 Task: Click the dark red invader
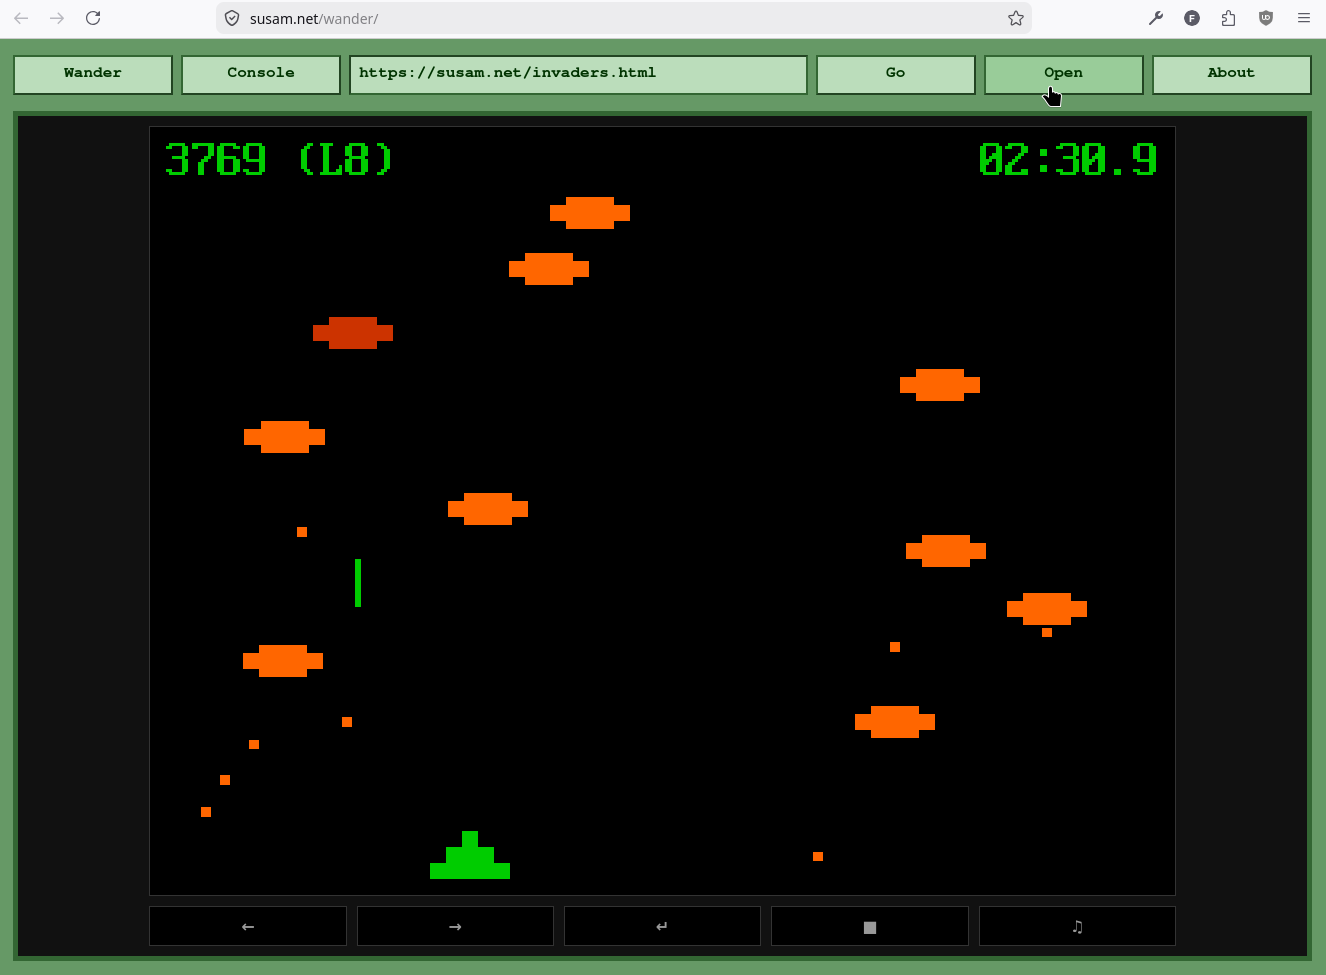point(353,333)
